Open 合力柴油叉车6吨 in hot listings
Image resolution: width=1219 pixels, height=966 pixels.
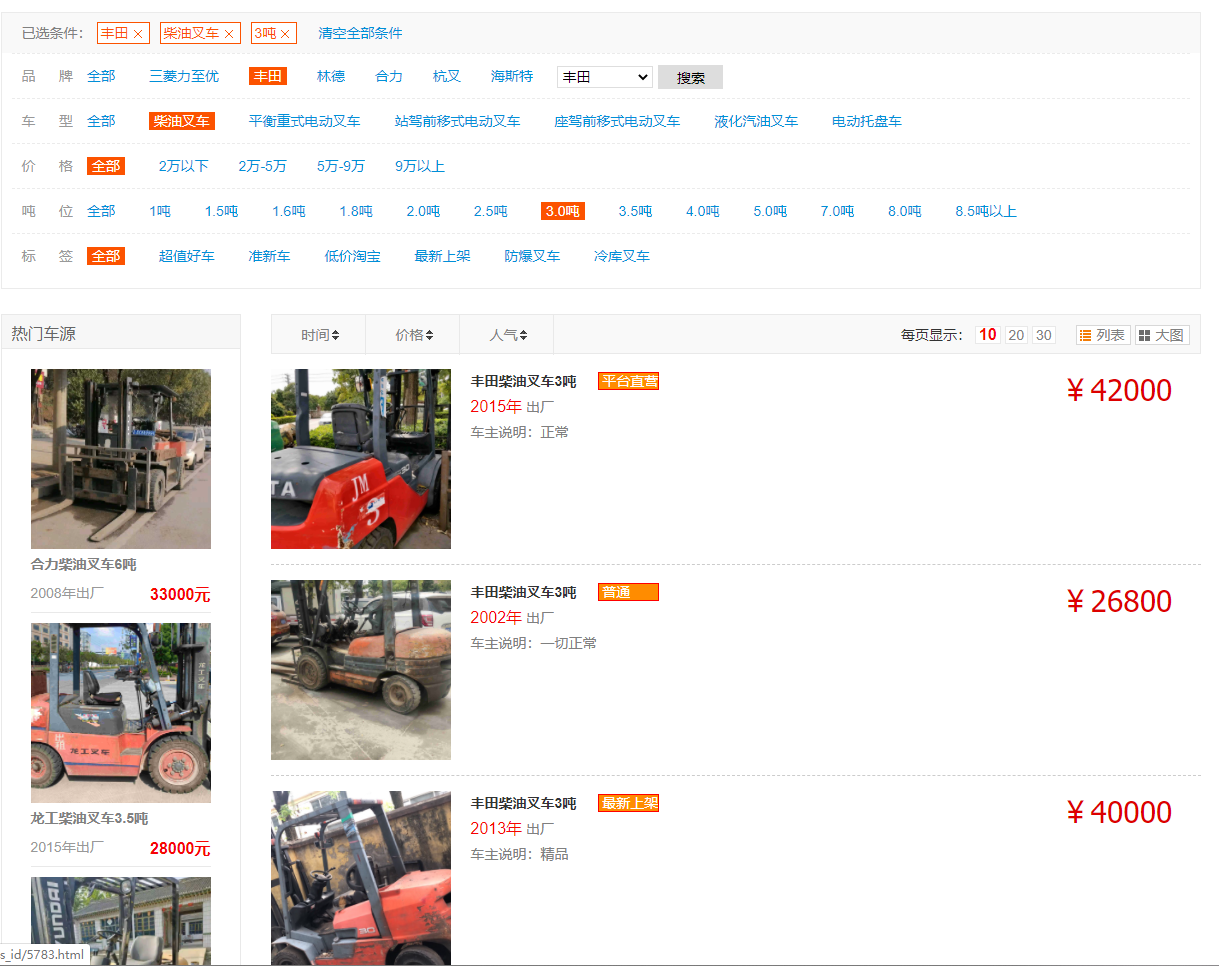pyautogui.click(x=120, y=459)
